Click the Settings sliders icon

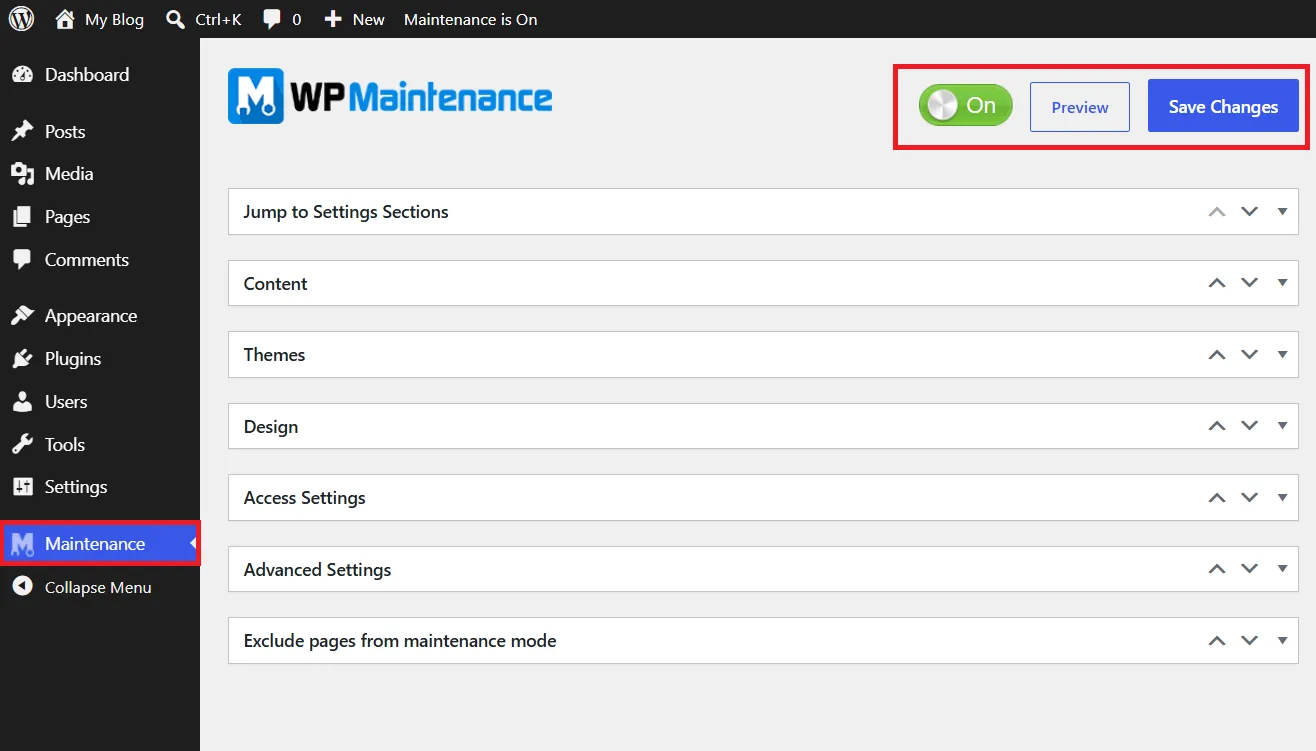coord(22,487)
